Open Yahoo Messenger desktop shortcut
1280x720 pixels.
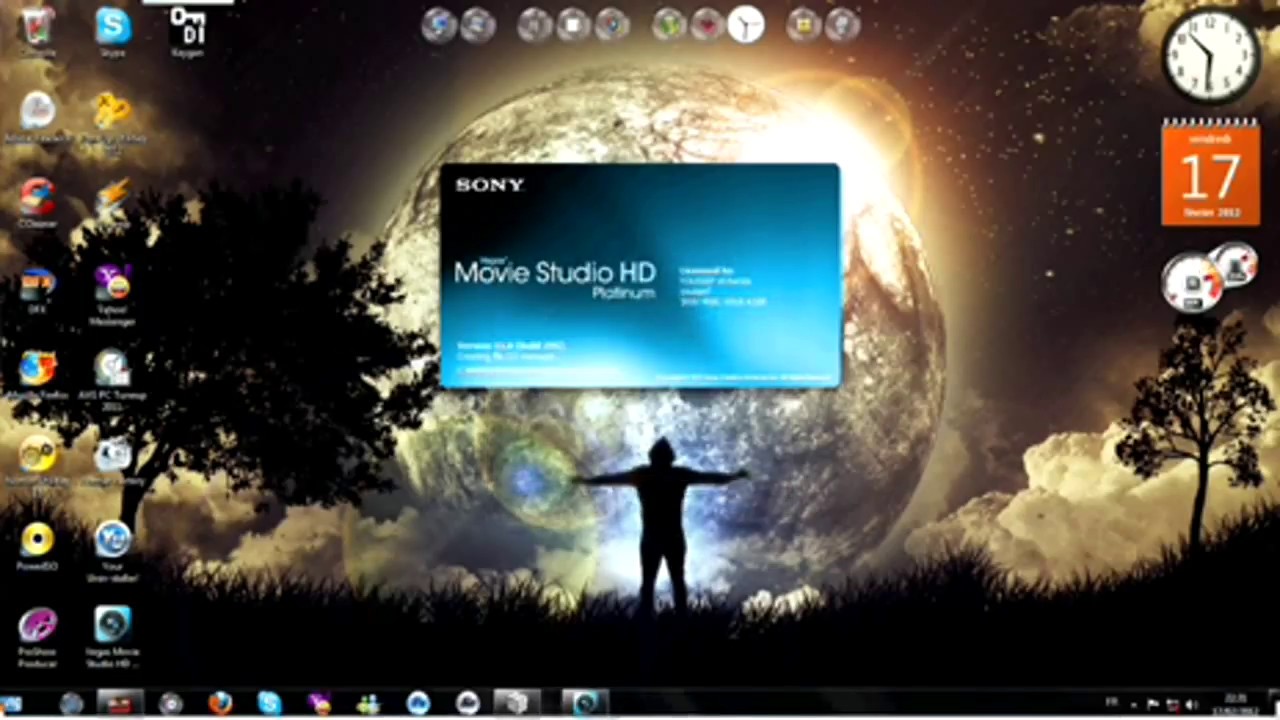[112, 295]
